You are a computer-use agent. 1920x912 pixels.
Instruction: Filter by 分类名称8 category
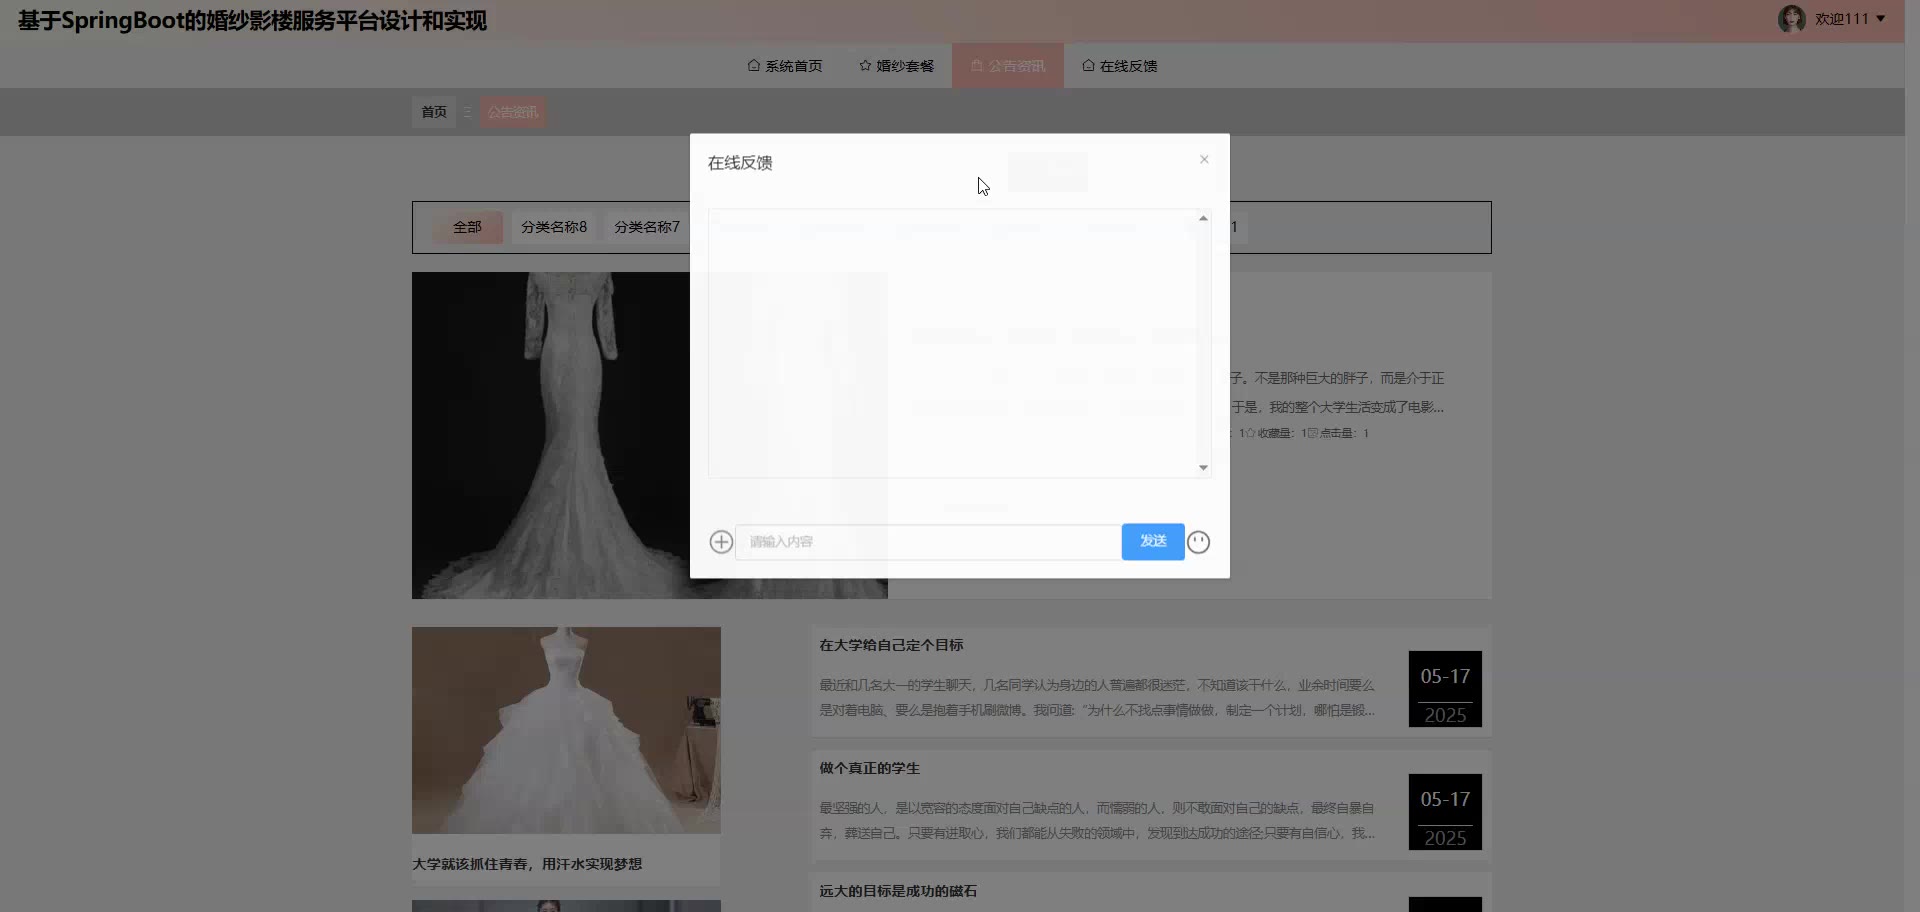pos(554,227)
